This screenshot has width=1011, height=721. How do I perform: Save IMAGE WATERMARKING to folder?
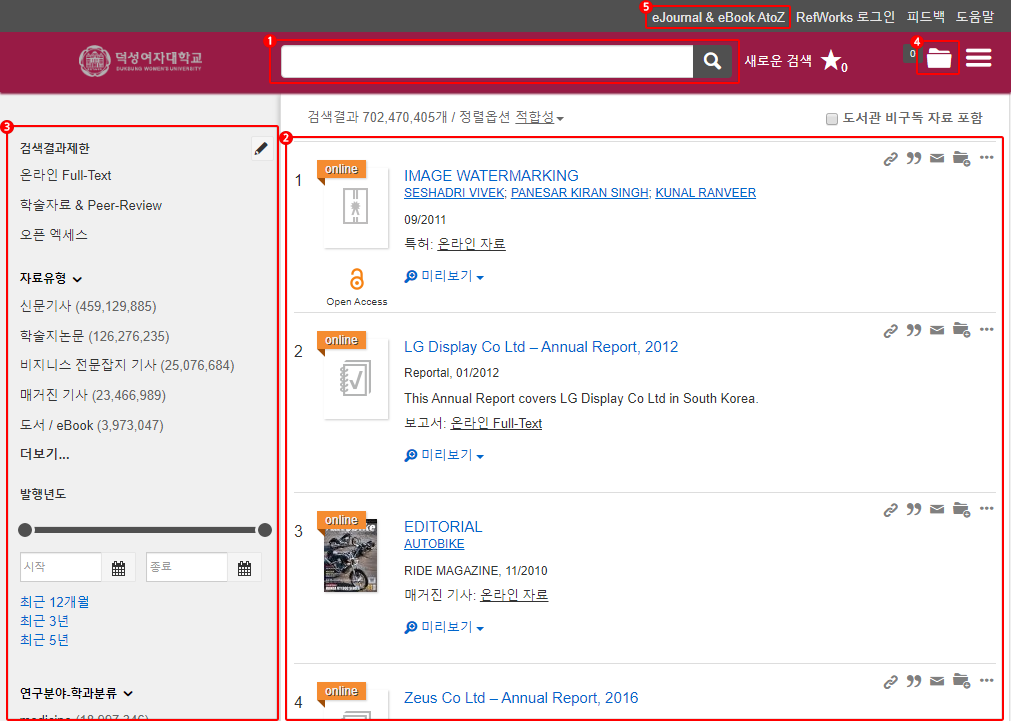(961, 158)
